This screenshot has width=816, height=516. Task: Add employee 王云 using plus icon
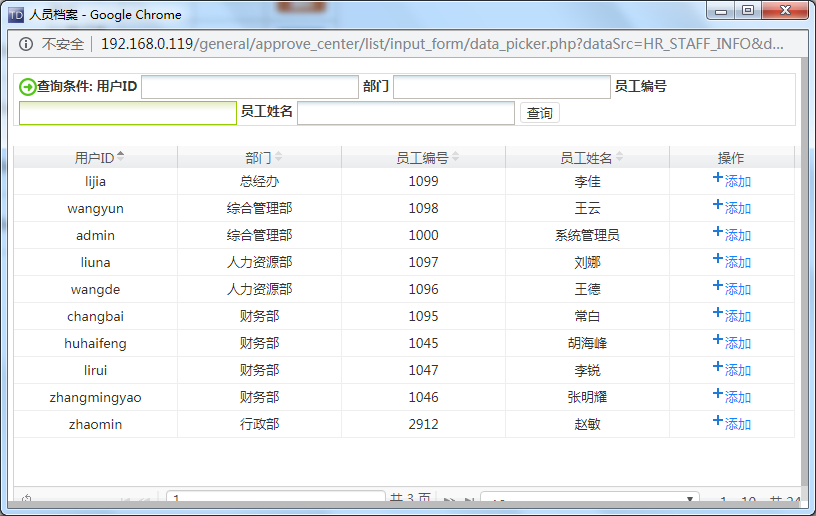717,205
